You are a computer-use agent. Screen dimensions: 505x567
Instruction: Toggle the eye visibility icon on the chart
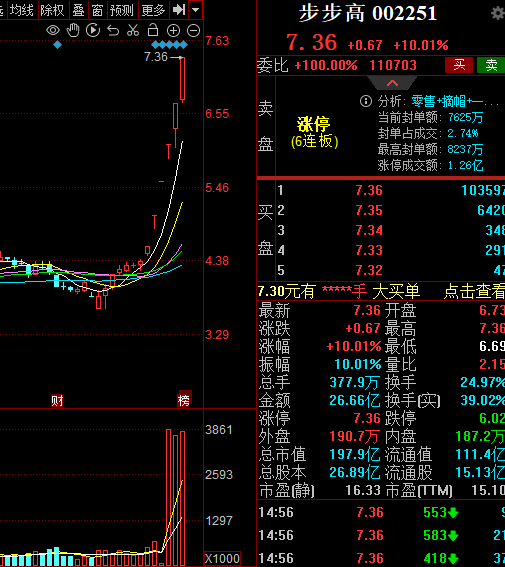53,30
